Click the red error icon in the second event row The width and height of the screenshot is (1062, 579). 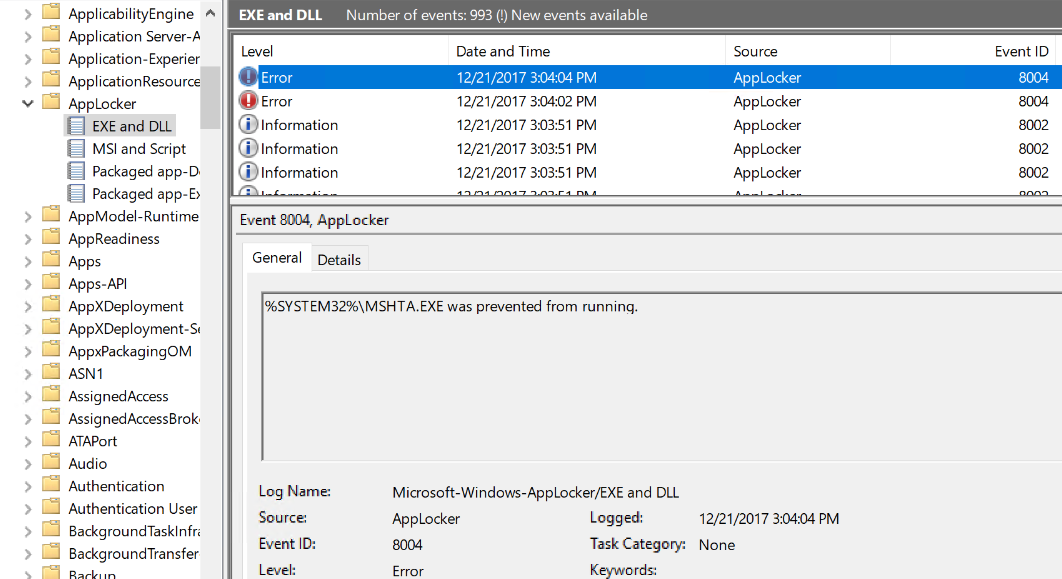tap(248, 101)
